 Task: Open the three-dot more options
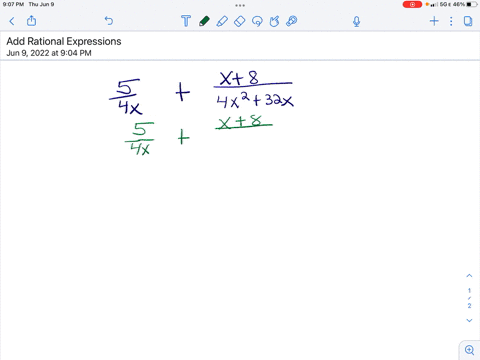451,21
